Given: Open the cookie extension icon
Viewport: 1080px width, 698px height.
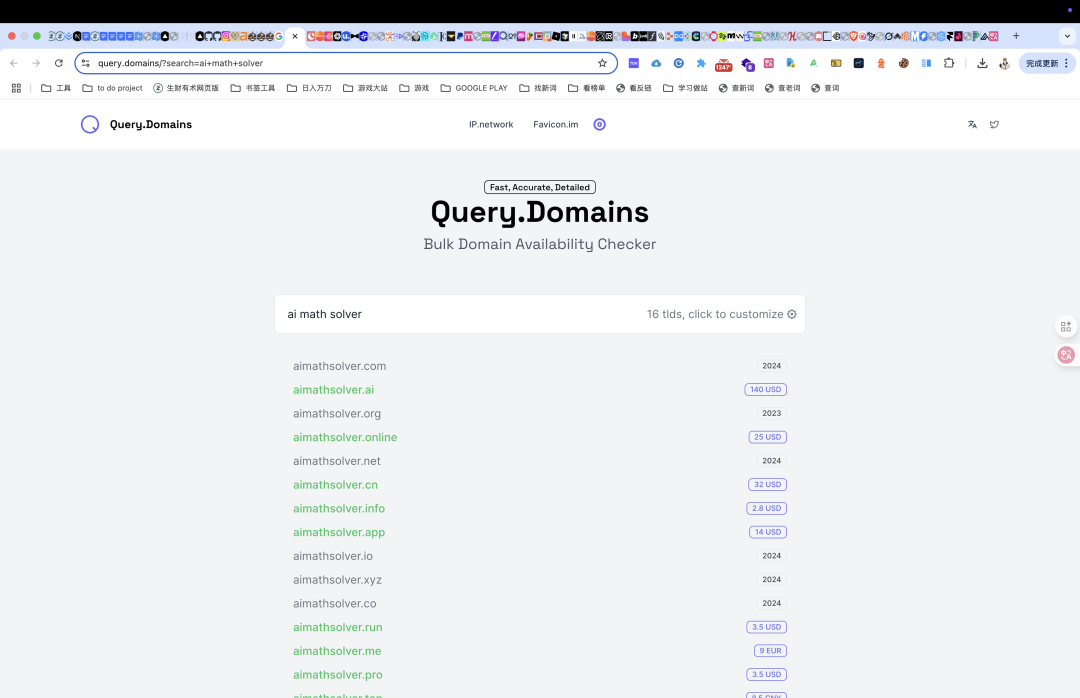Looking at the screenshot, I should tap(903, 63).
